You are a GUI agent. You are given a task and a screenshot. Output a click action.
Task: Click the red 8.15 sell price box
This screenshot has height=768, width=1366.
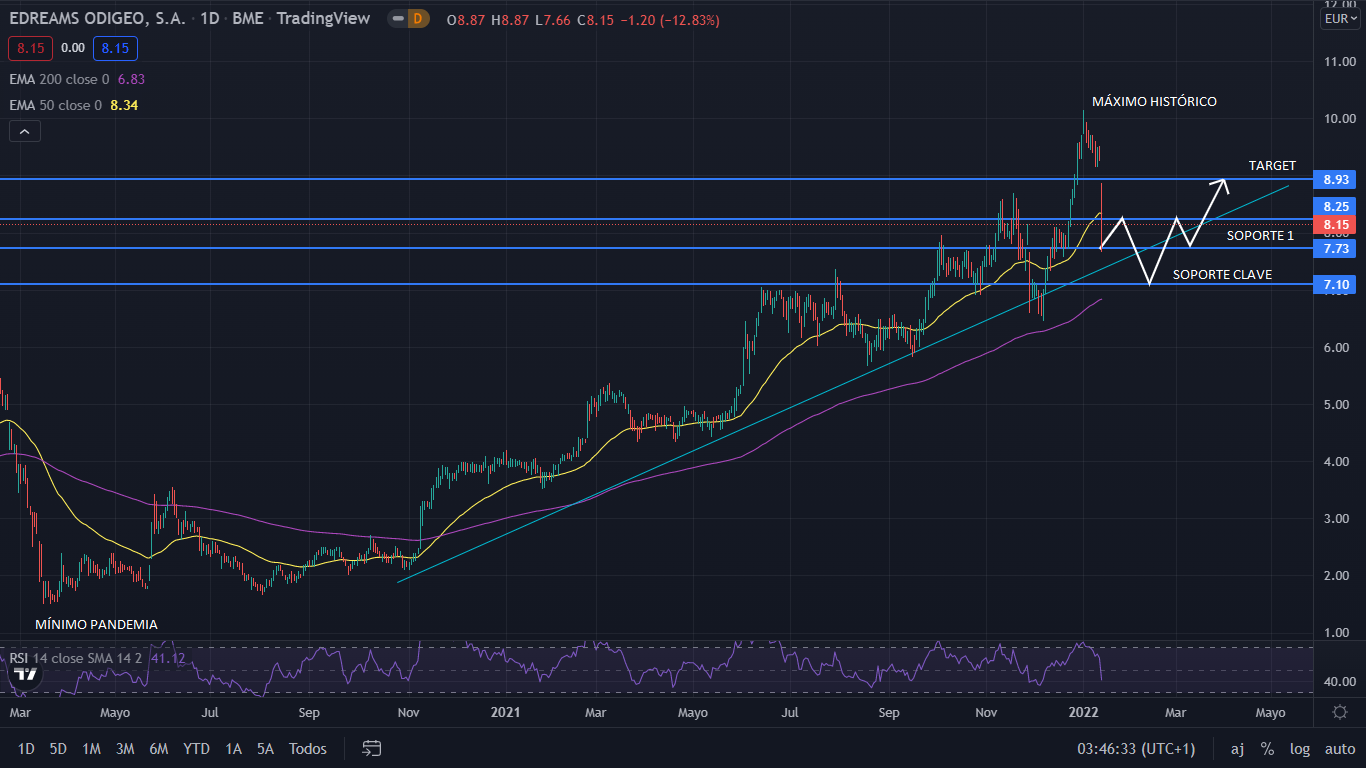[x=32, y=47]
